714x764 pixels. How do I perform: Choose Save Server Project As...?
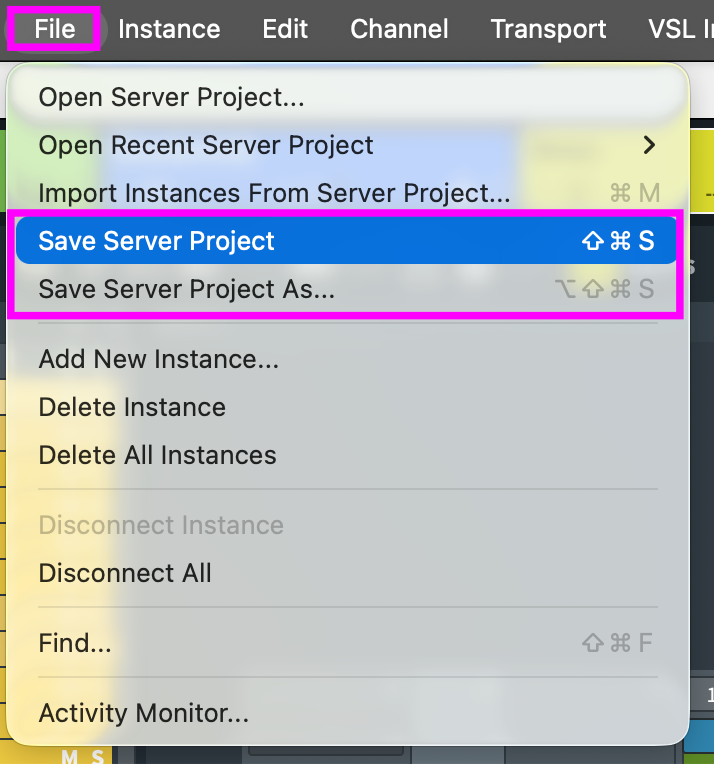[x=186, y=289]
